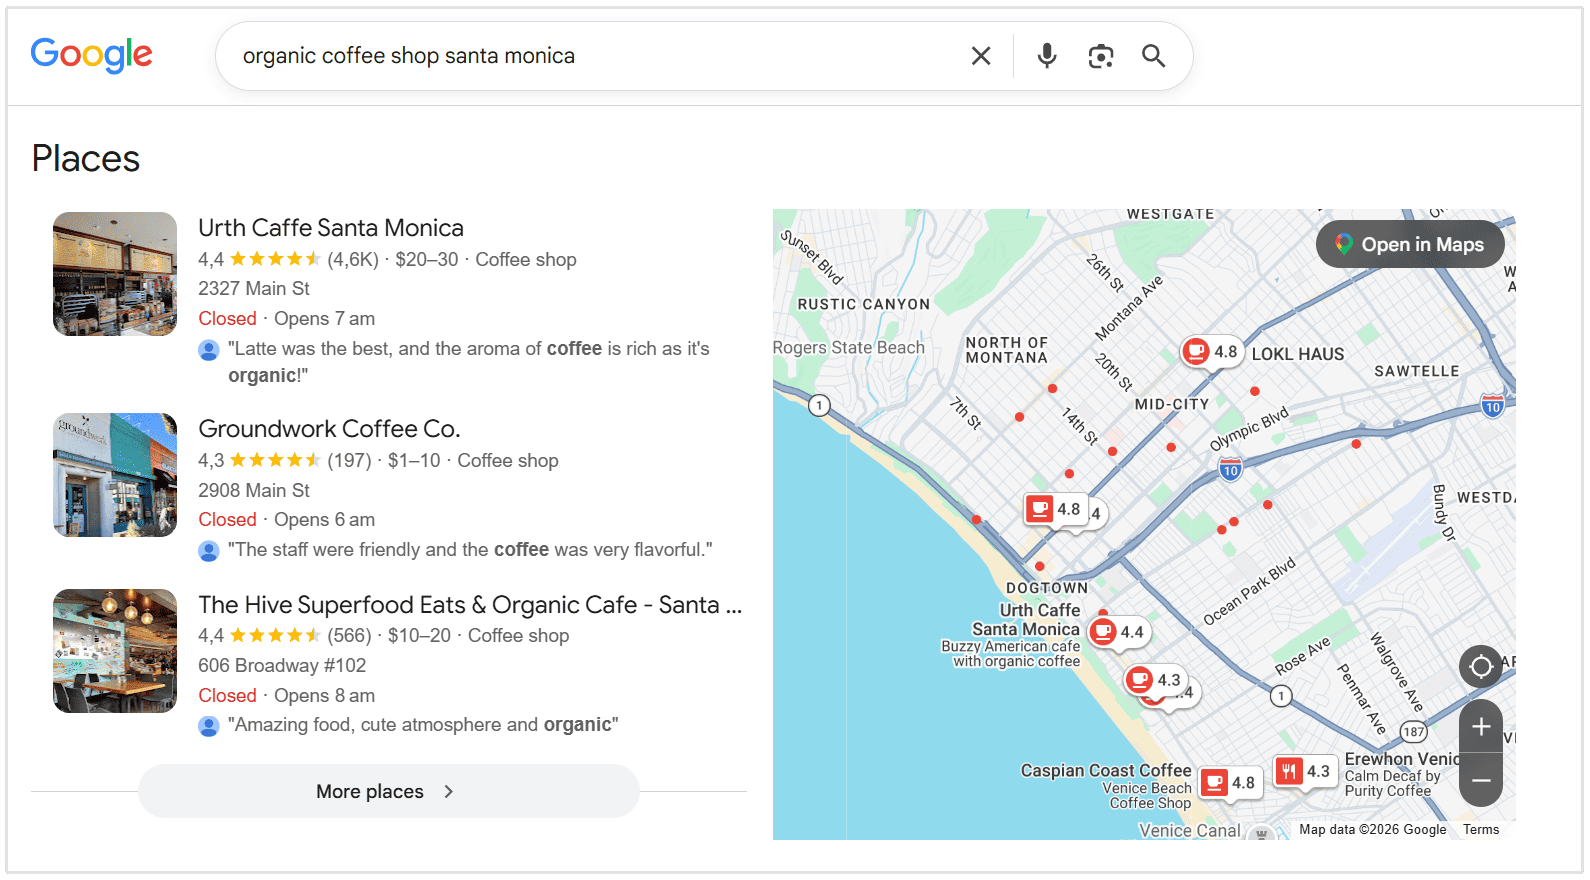Click Urth Caffe star rating
The width and height of the screenshot is (1590, 880).
pos(275,260)
